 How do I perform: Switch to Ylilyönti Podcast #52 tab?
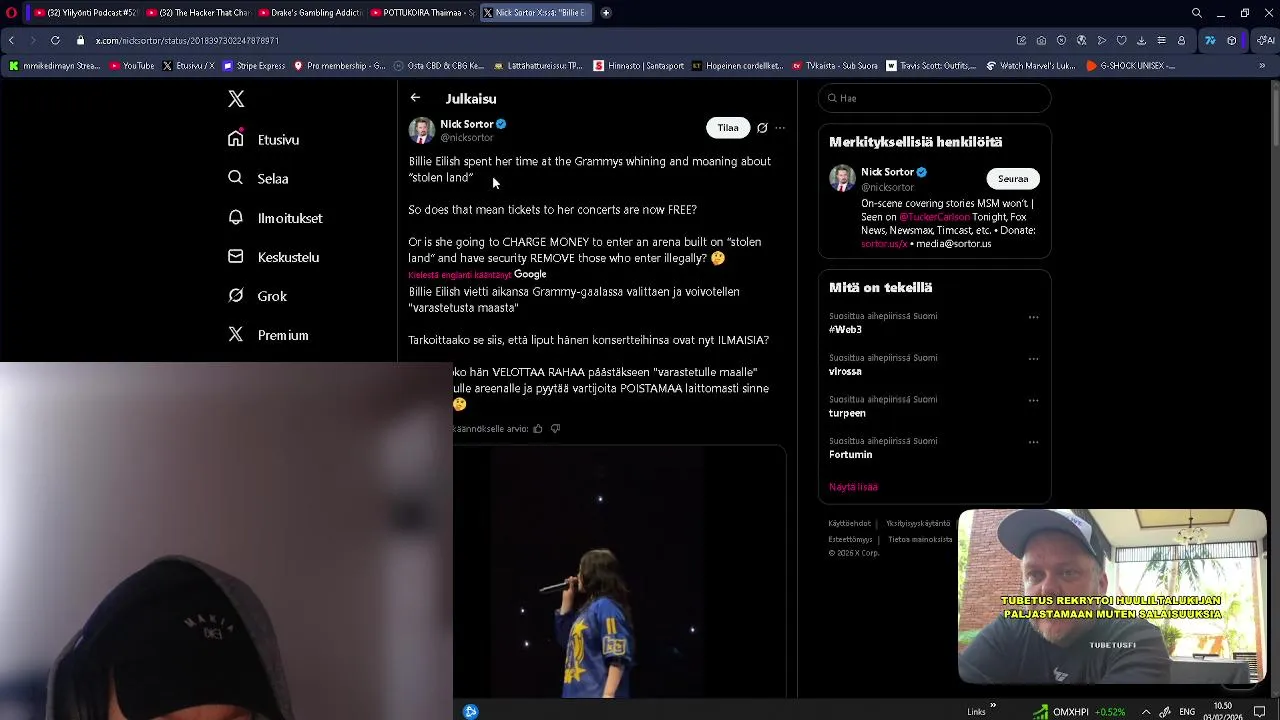(85, 13)
